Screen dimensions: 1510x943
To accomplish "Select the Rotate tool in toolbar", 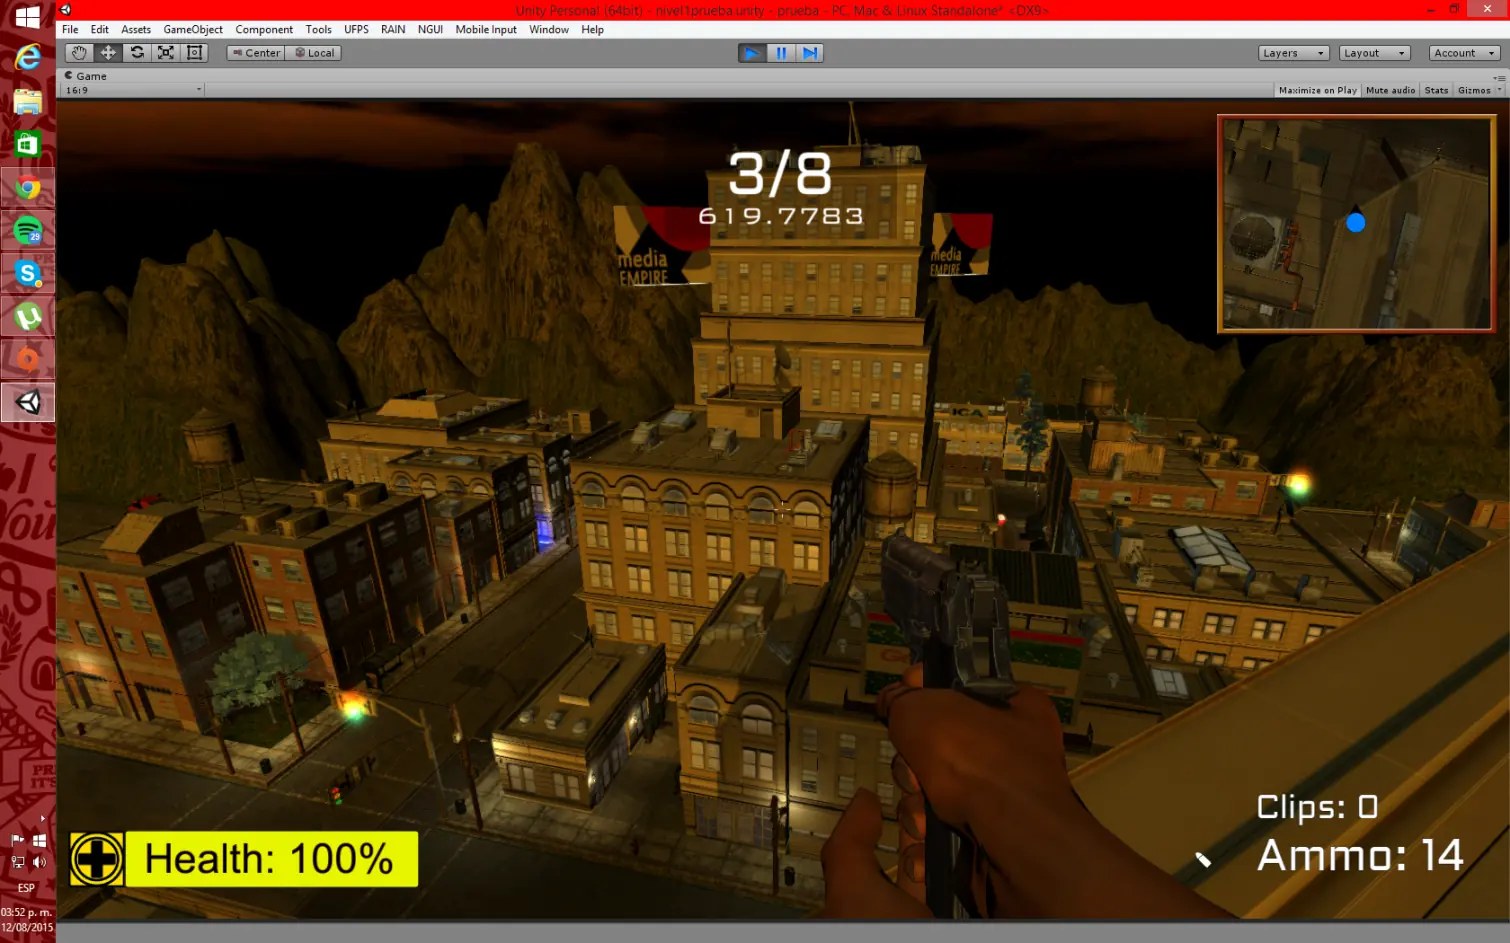I will (x=137, y=53).
